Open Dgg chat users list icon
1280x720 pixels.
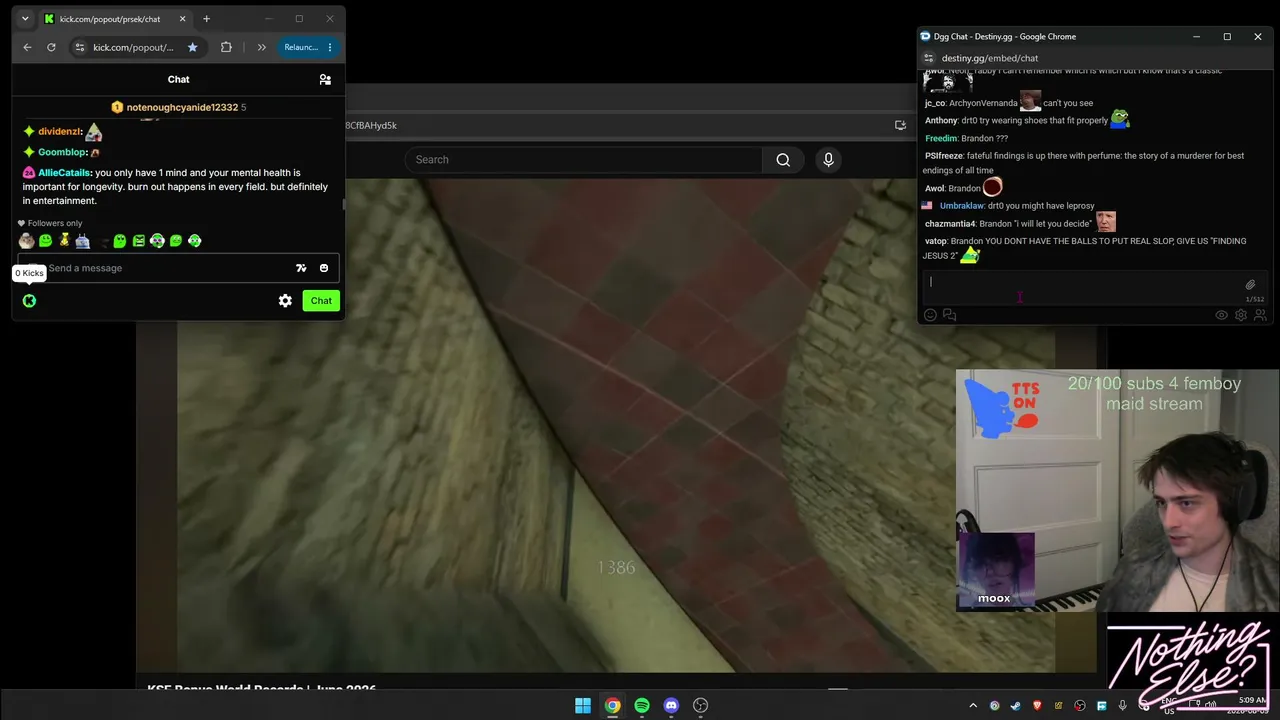pos(1260,315)
